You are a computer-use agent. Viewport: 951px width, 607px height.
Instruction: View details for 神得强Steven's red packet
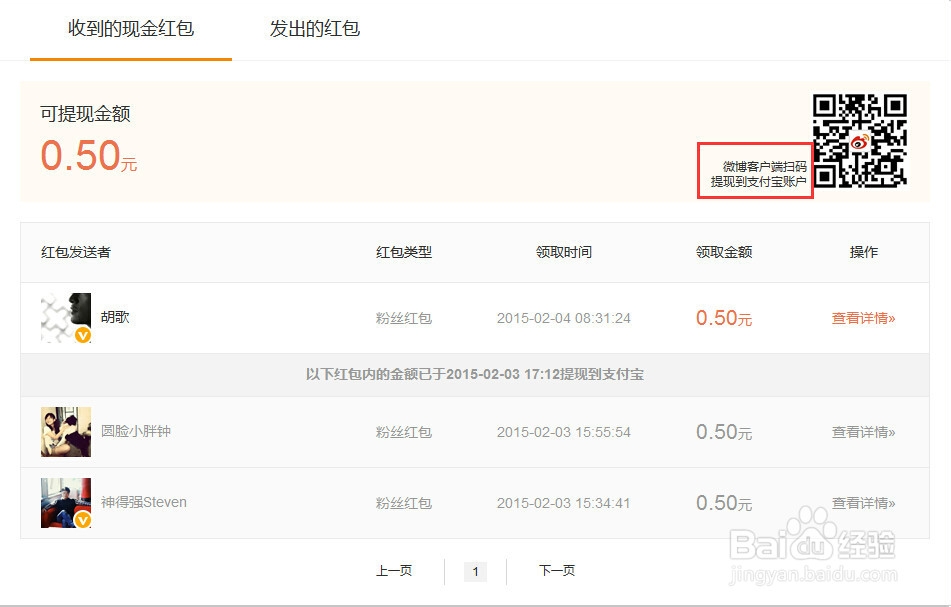click(863, 503)
